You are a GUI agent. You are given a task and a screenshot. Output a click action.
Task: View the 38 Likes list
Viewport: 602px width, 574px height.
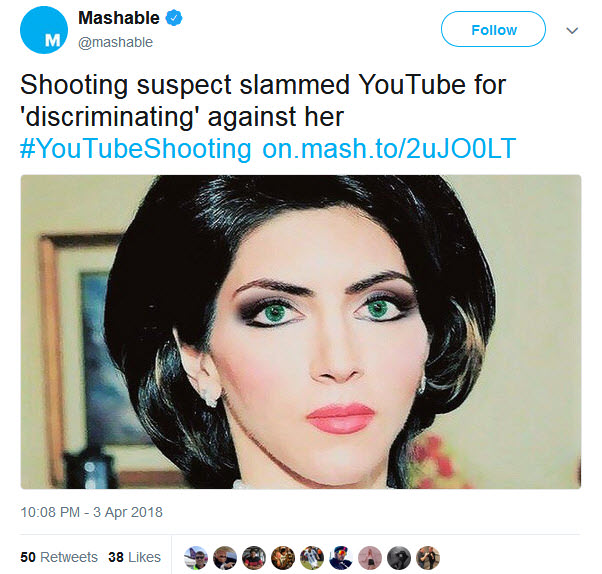(x=134, y=557)
